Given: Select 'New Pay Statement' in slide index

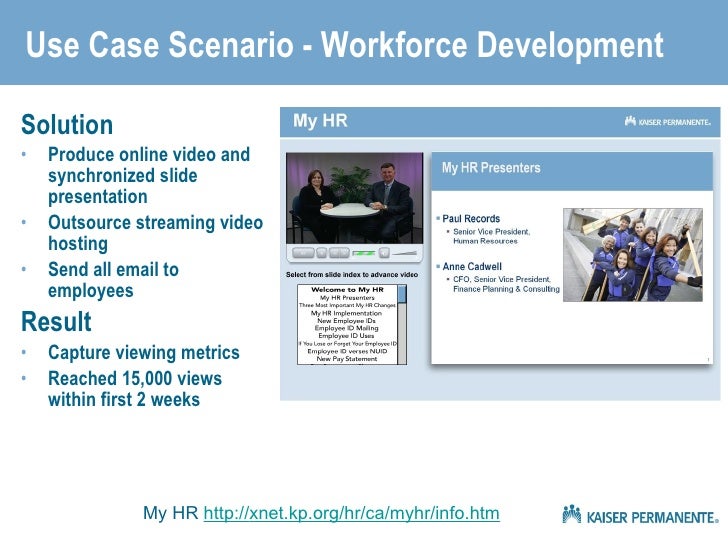Looking at the screenshot, I should (347, 358).
